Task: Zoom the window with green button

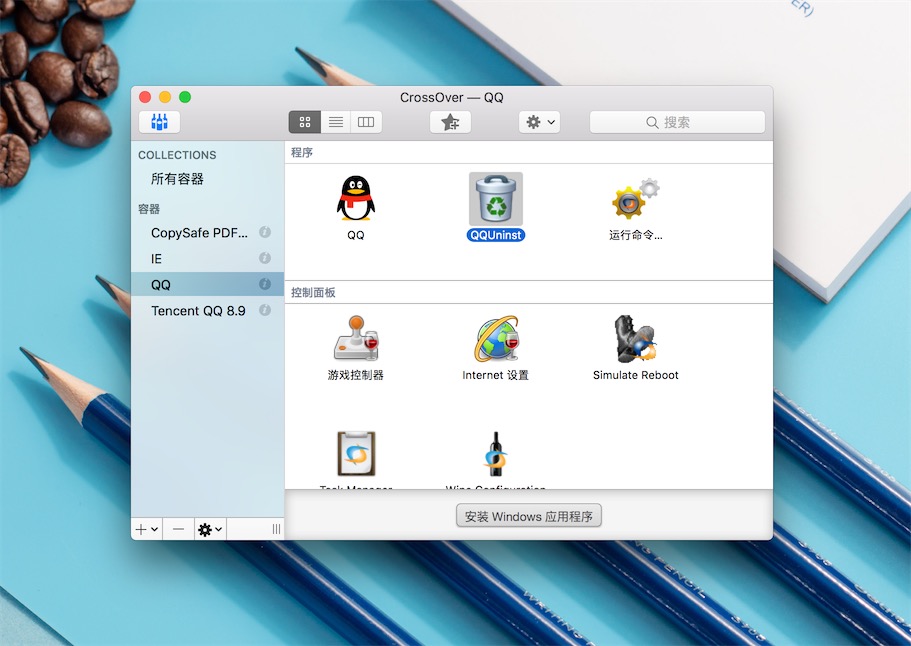Action: pyautogui.click(x=185, y=97)
